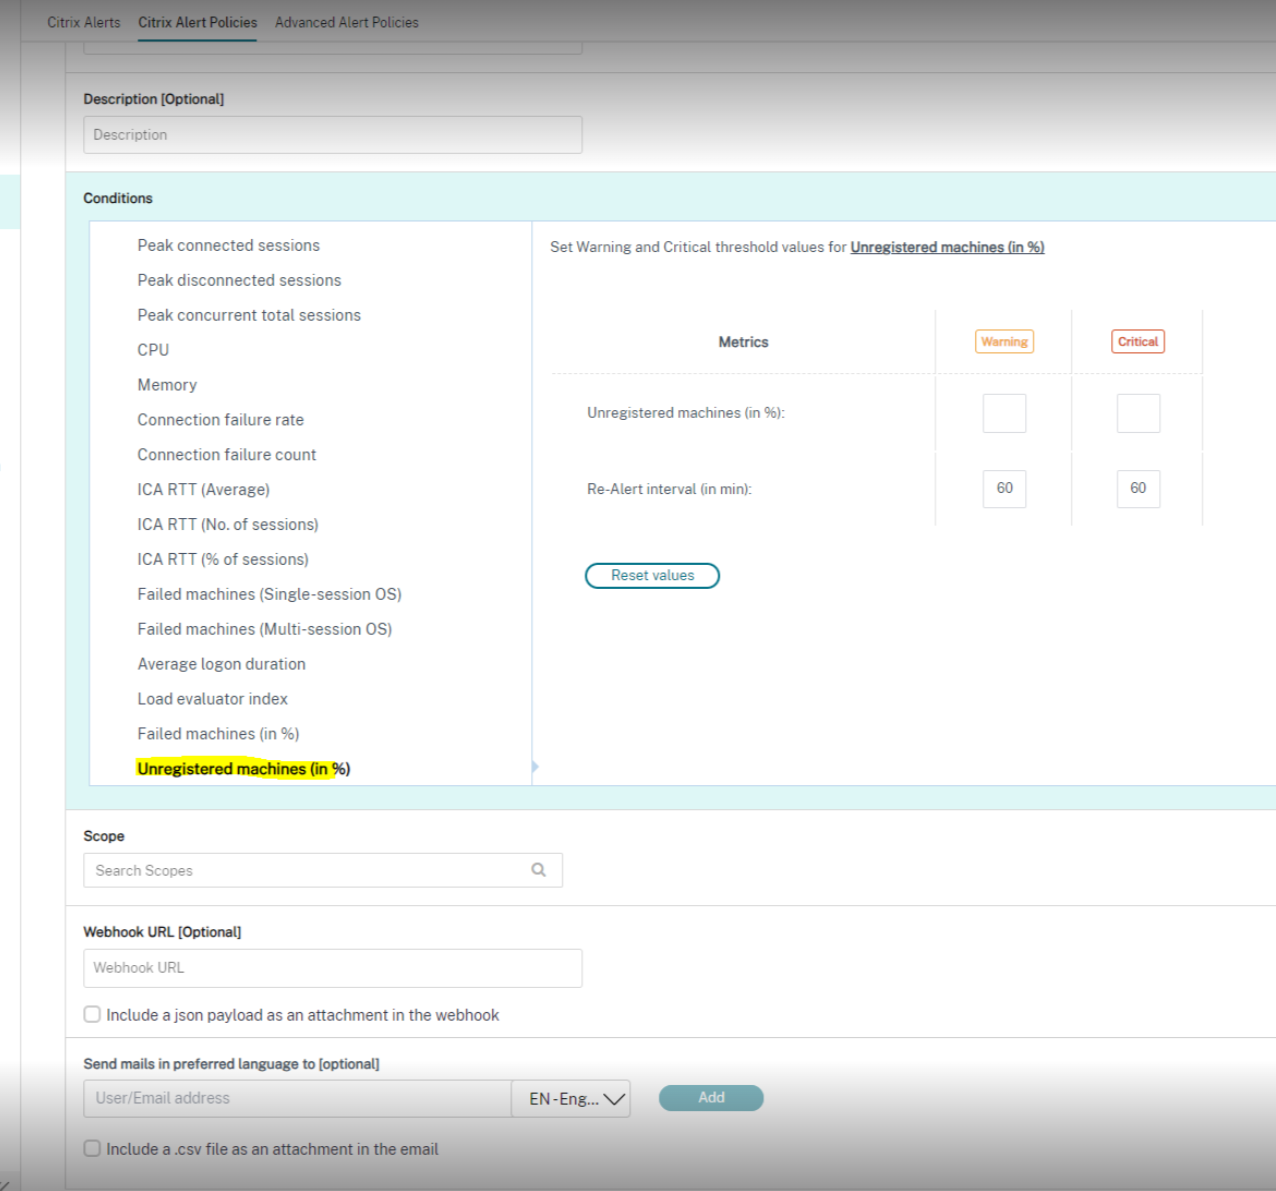The height and width of the screenshot is (1191, 1276).
Task: Choose the Average logon duration condition
Action: 221,664
